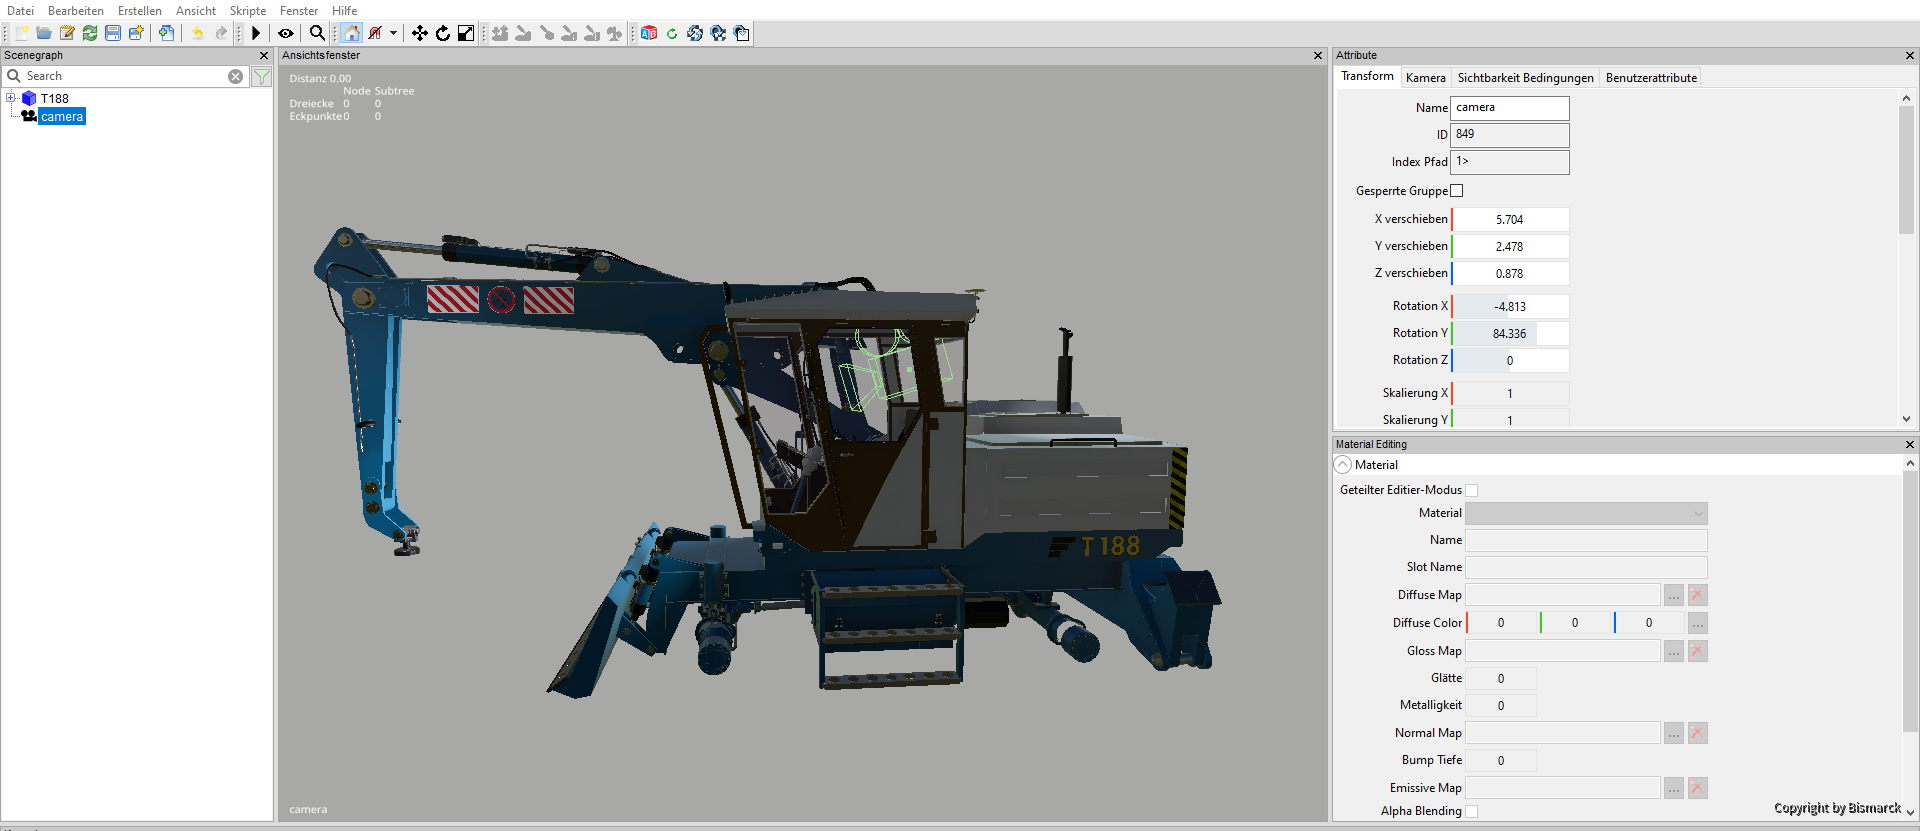The image size is (1920, 831).
Task: Click the Scenegraph search field
Action: click(125, 76)
